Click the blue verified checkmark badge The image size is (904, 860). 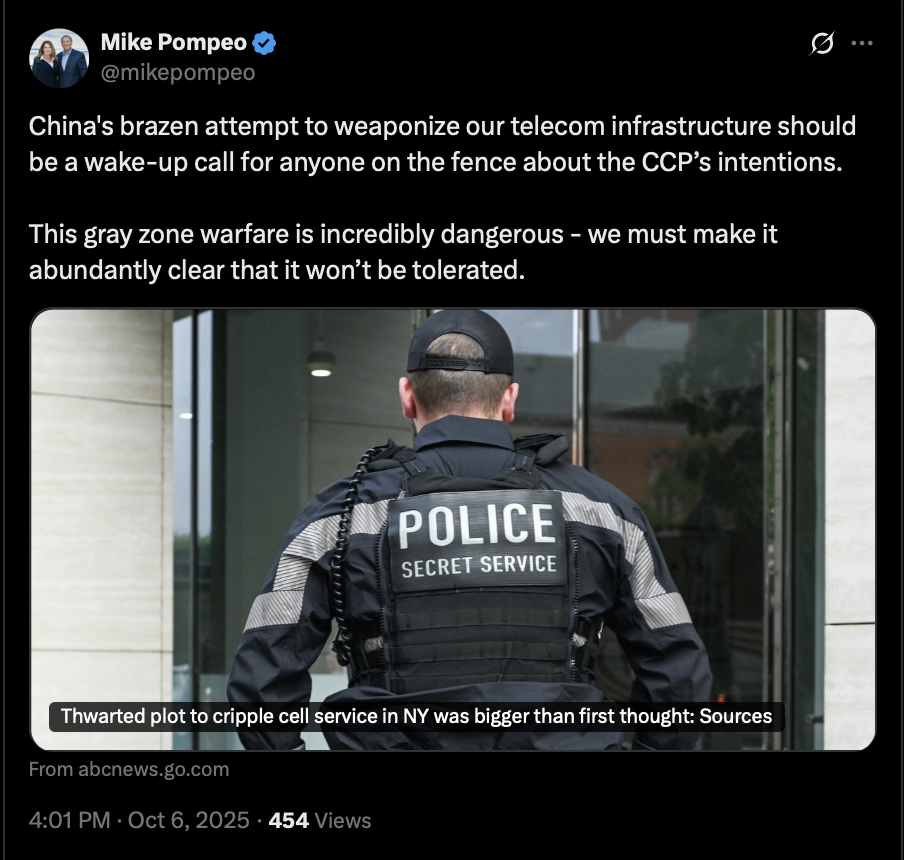pos(264,43)
